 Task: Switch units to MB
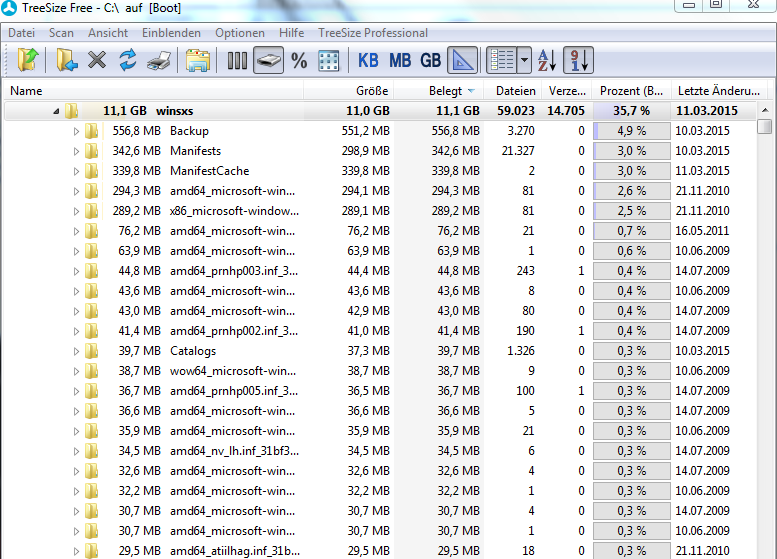pos(400,60)
